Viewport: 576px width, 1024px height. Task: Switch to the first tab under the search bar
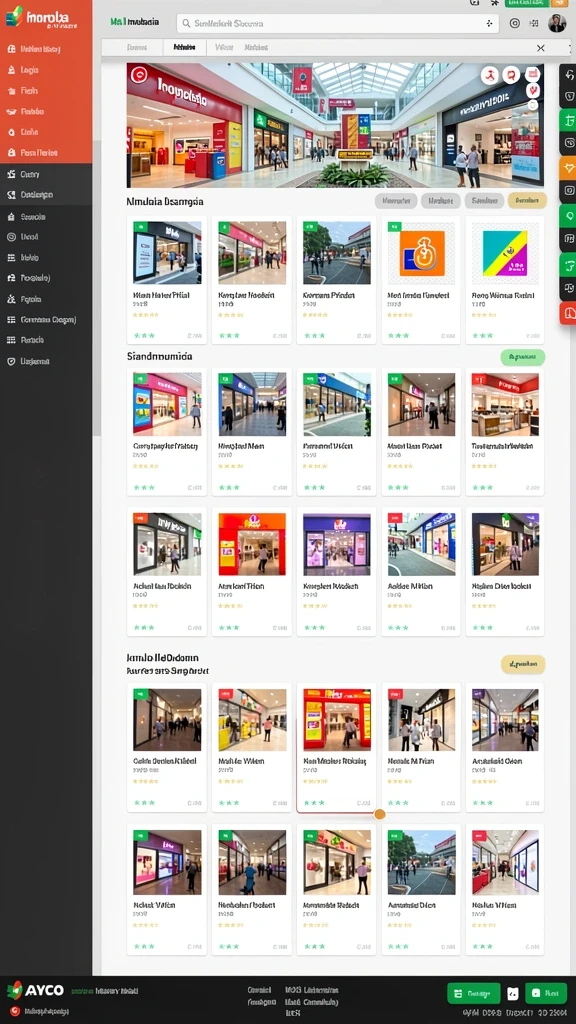pyautogui.click(x=137, y=48)
